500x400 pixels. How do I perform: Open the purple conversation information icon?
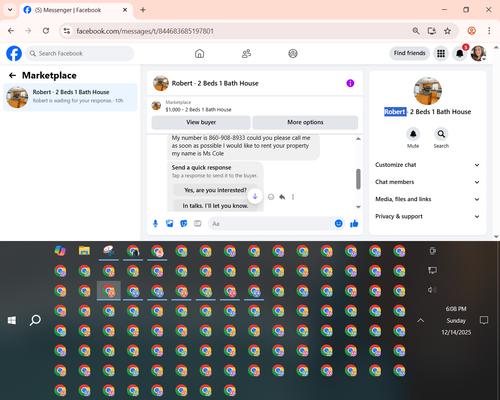[350, 83]
